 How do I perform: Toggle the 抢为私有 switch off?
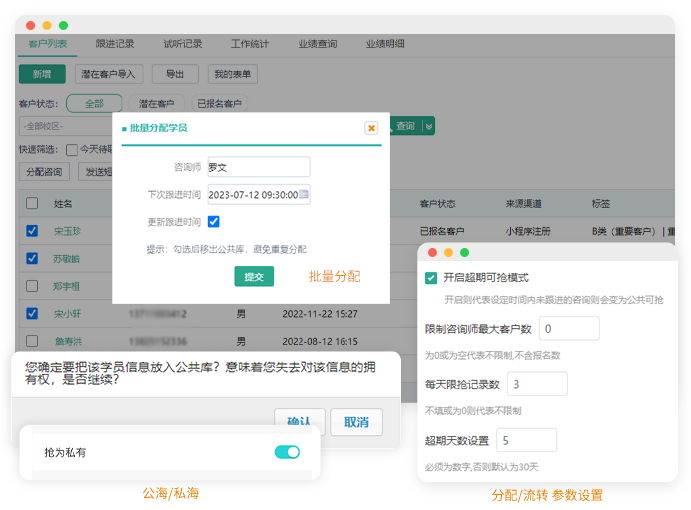pos(287,453)
